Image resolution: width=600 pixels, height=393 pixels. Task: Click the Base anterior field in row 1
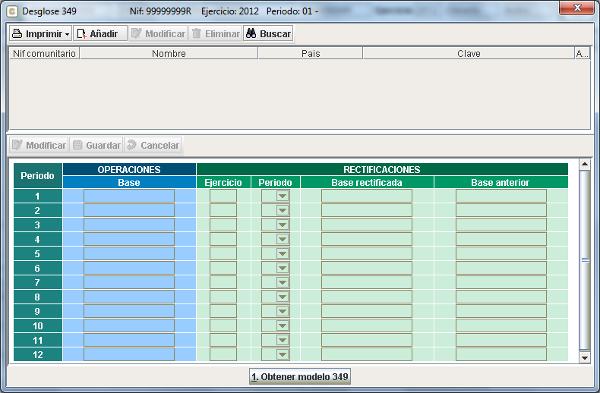click(501, 196)
